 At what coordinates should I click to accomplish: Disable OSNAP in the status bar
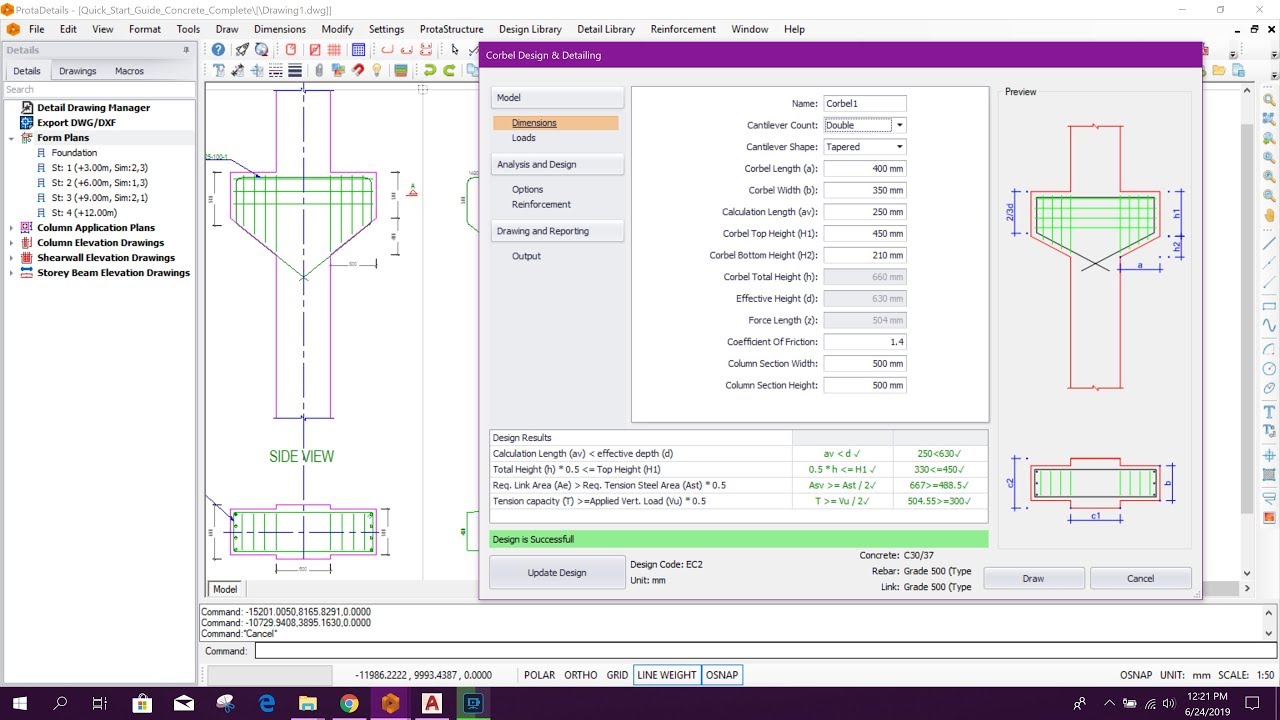[722, 675]
